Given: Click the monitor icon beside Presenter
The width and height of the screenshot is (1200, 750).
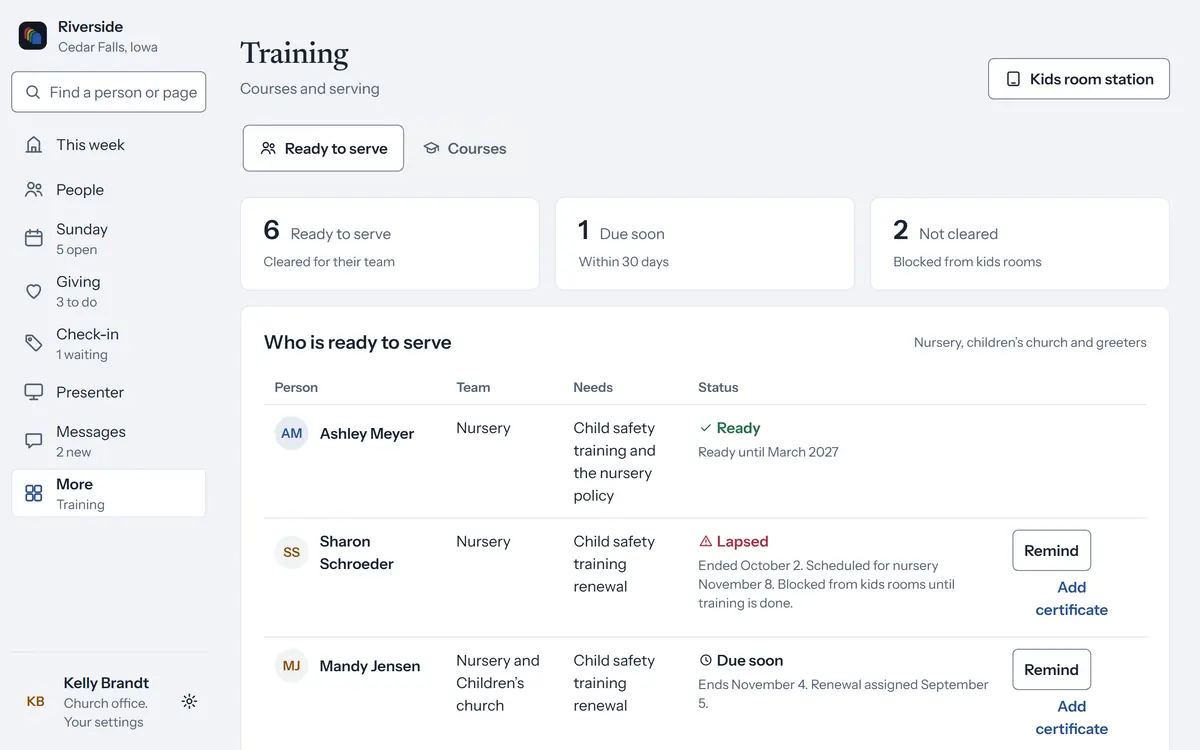Looking at the screenshot, I should (x=34, y=392).
